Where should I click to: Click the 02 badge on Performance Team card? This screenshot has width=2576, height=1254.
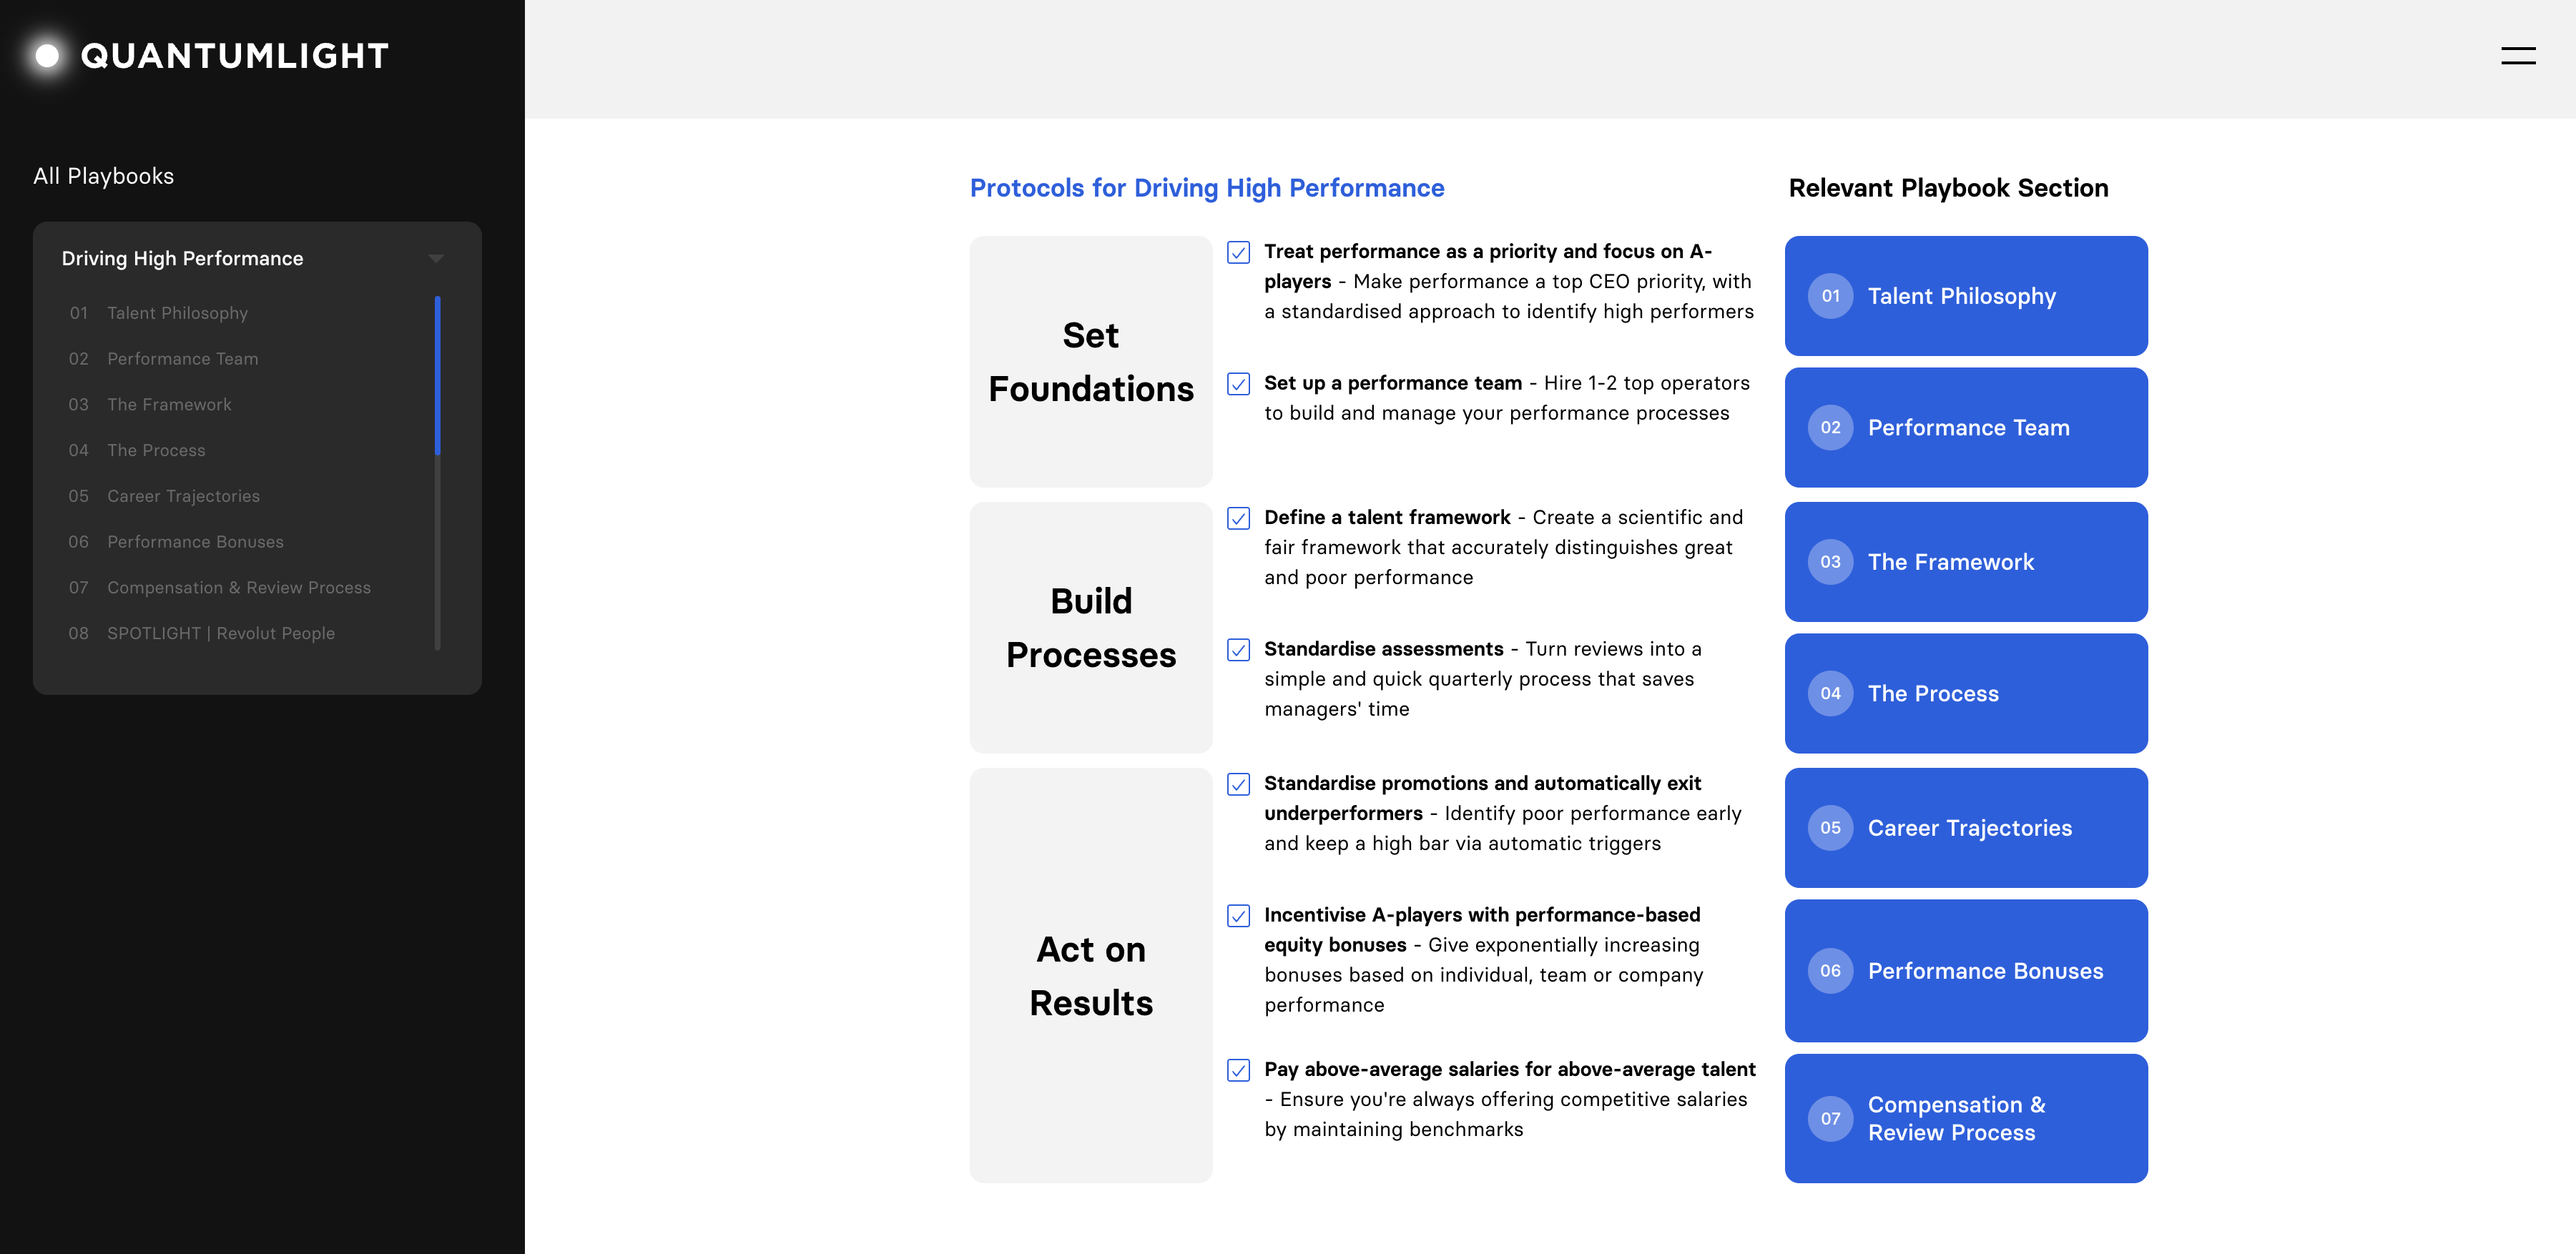1830,428
